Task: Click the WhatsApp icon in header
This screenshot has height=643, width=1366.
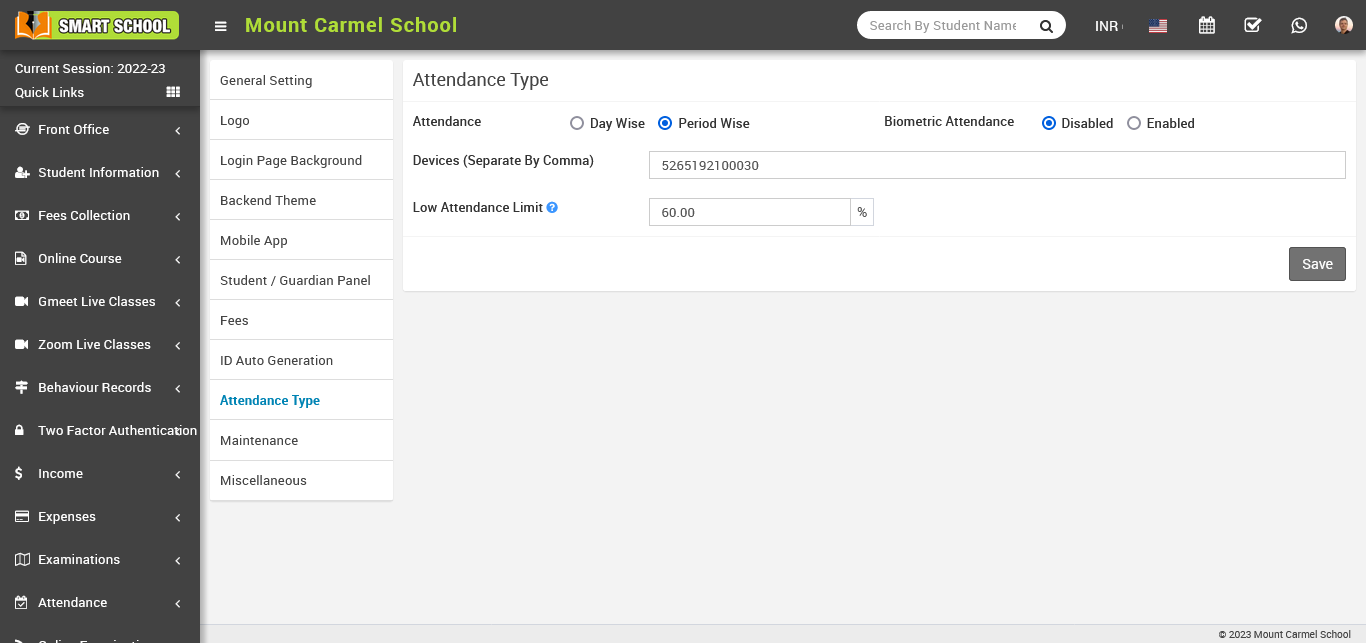Action: (x=1298, y=26)
